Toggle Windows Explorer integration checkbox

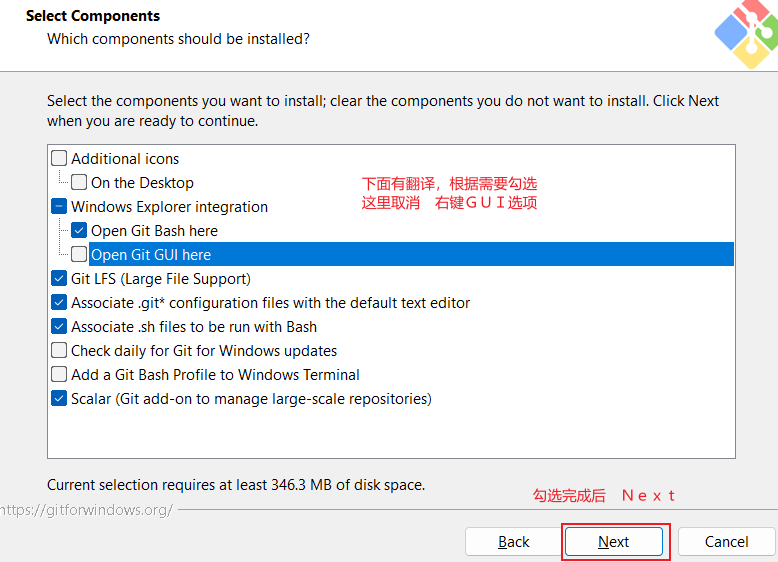59,207
